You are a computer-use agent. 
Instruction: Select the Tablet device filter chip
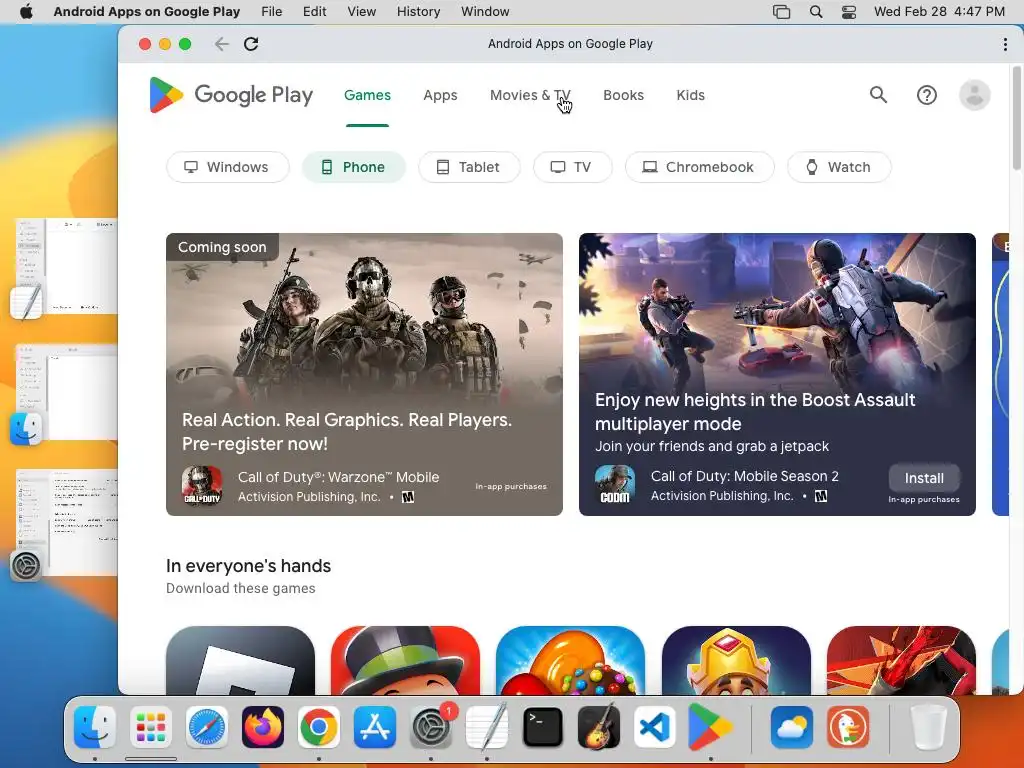click(469, 167)
